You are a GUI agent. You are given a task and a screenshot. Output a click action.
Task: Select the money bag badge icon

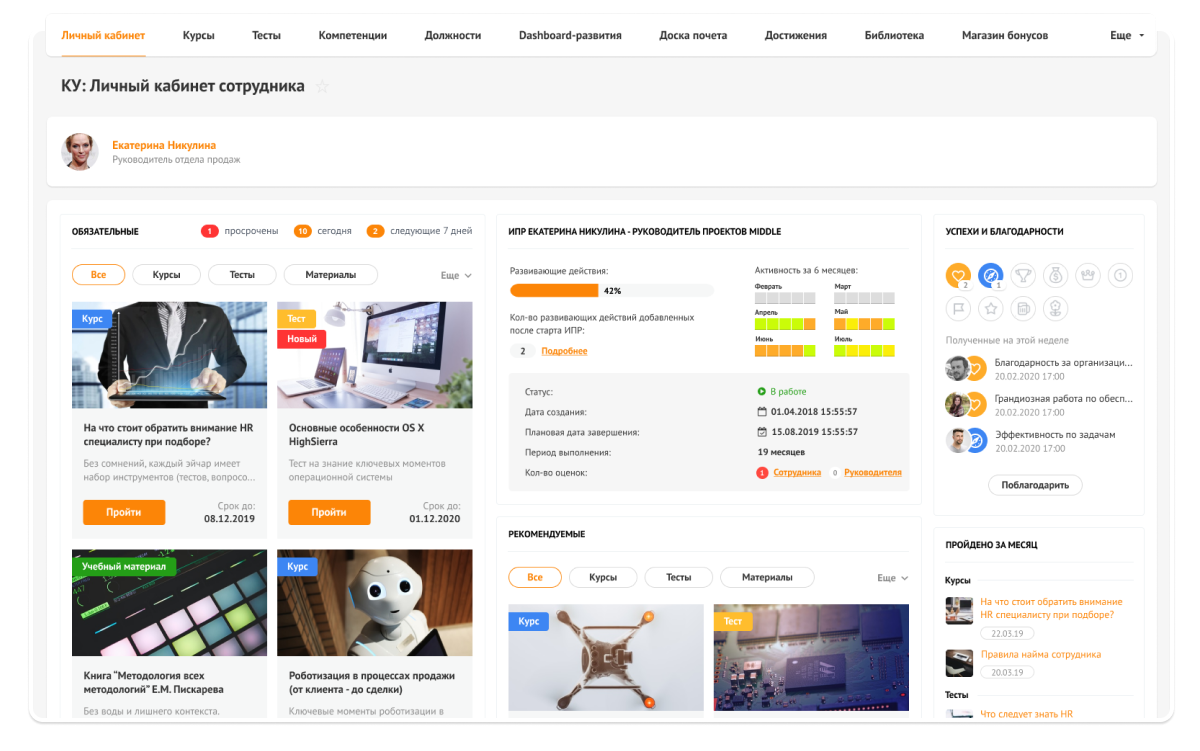point(1056,275)
